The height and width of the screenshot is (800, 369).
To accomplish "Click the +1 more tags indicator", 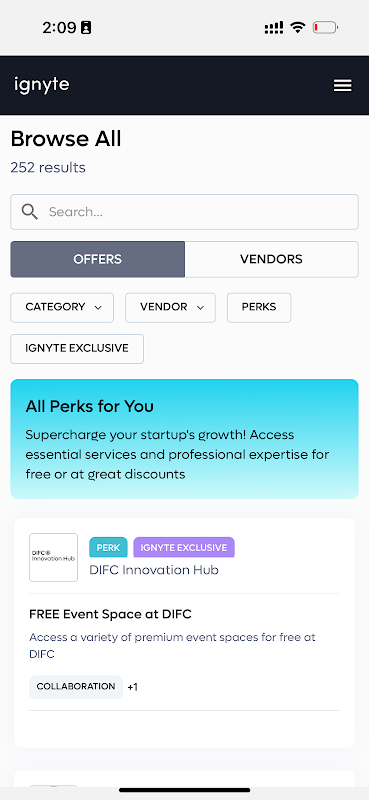I will (x=133, y=687).
